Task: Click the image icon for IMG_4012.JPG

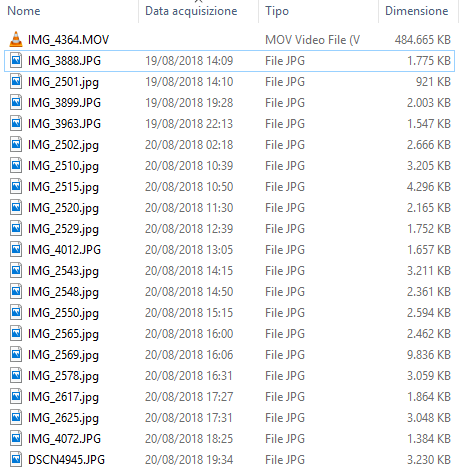Action: [16, 249]
